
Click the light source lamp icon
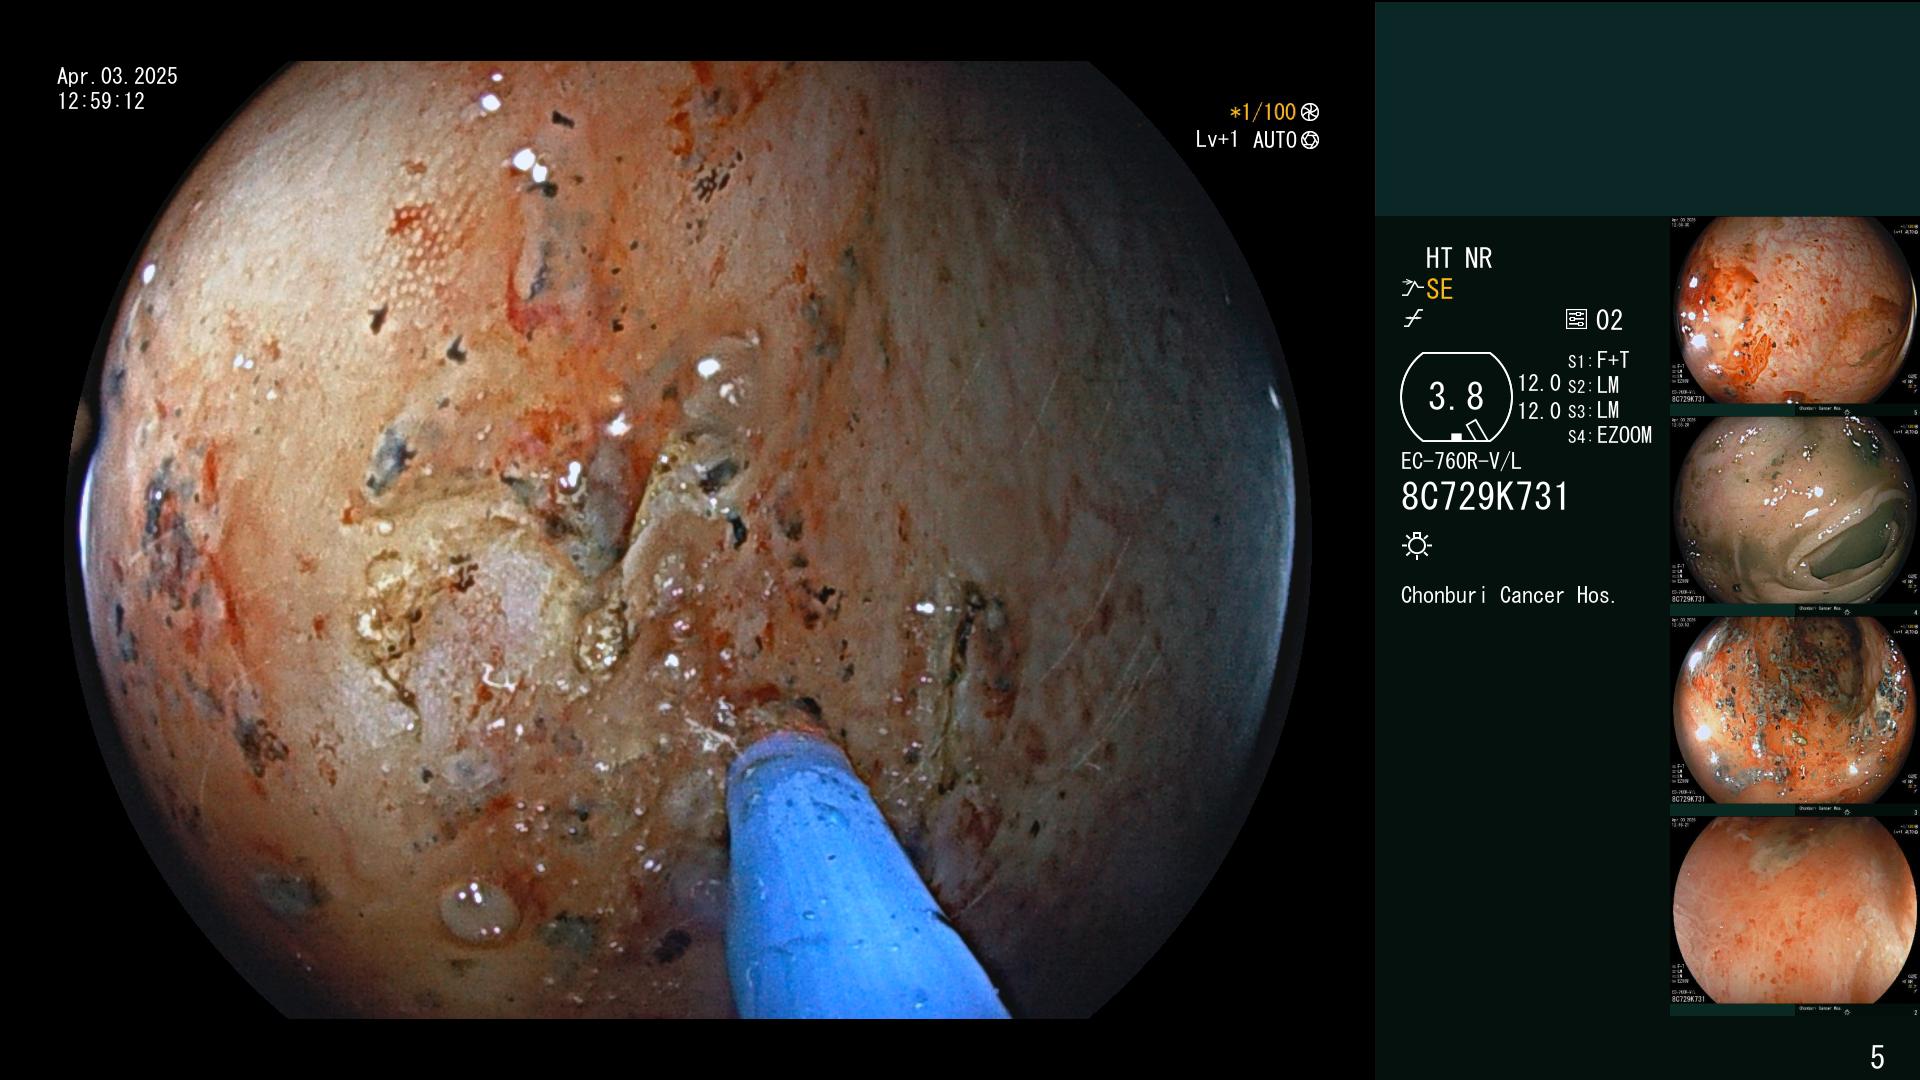tap(1417, 545)
